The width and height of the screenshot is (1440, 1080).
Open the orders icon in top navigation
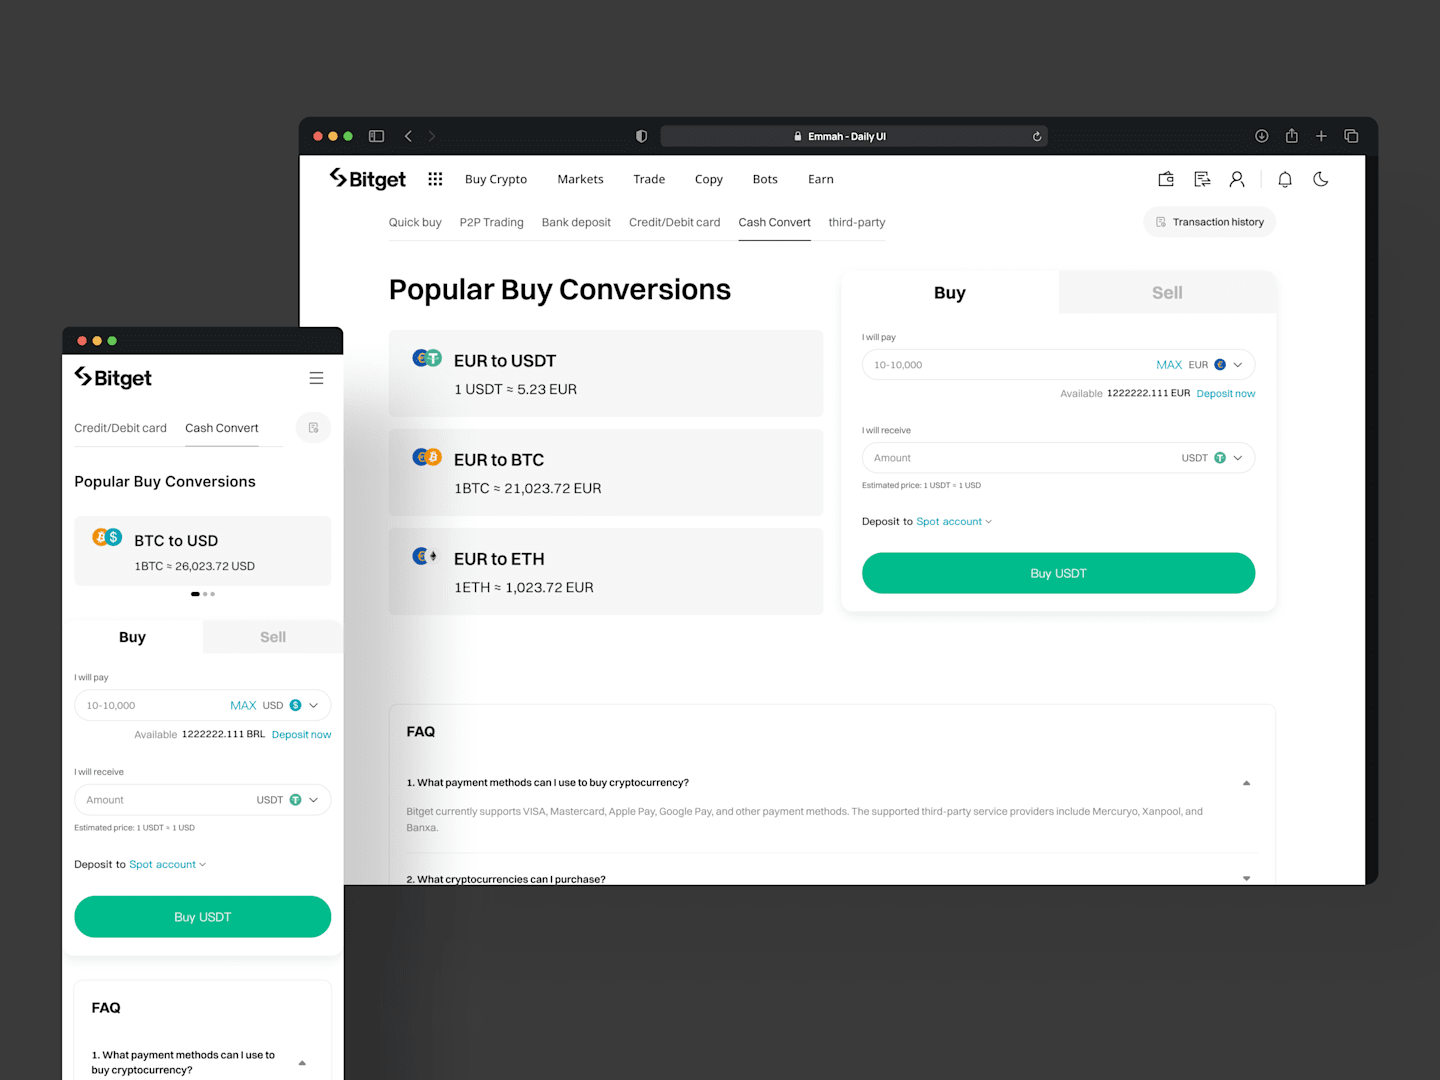point(1202,179)
